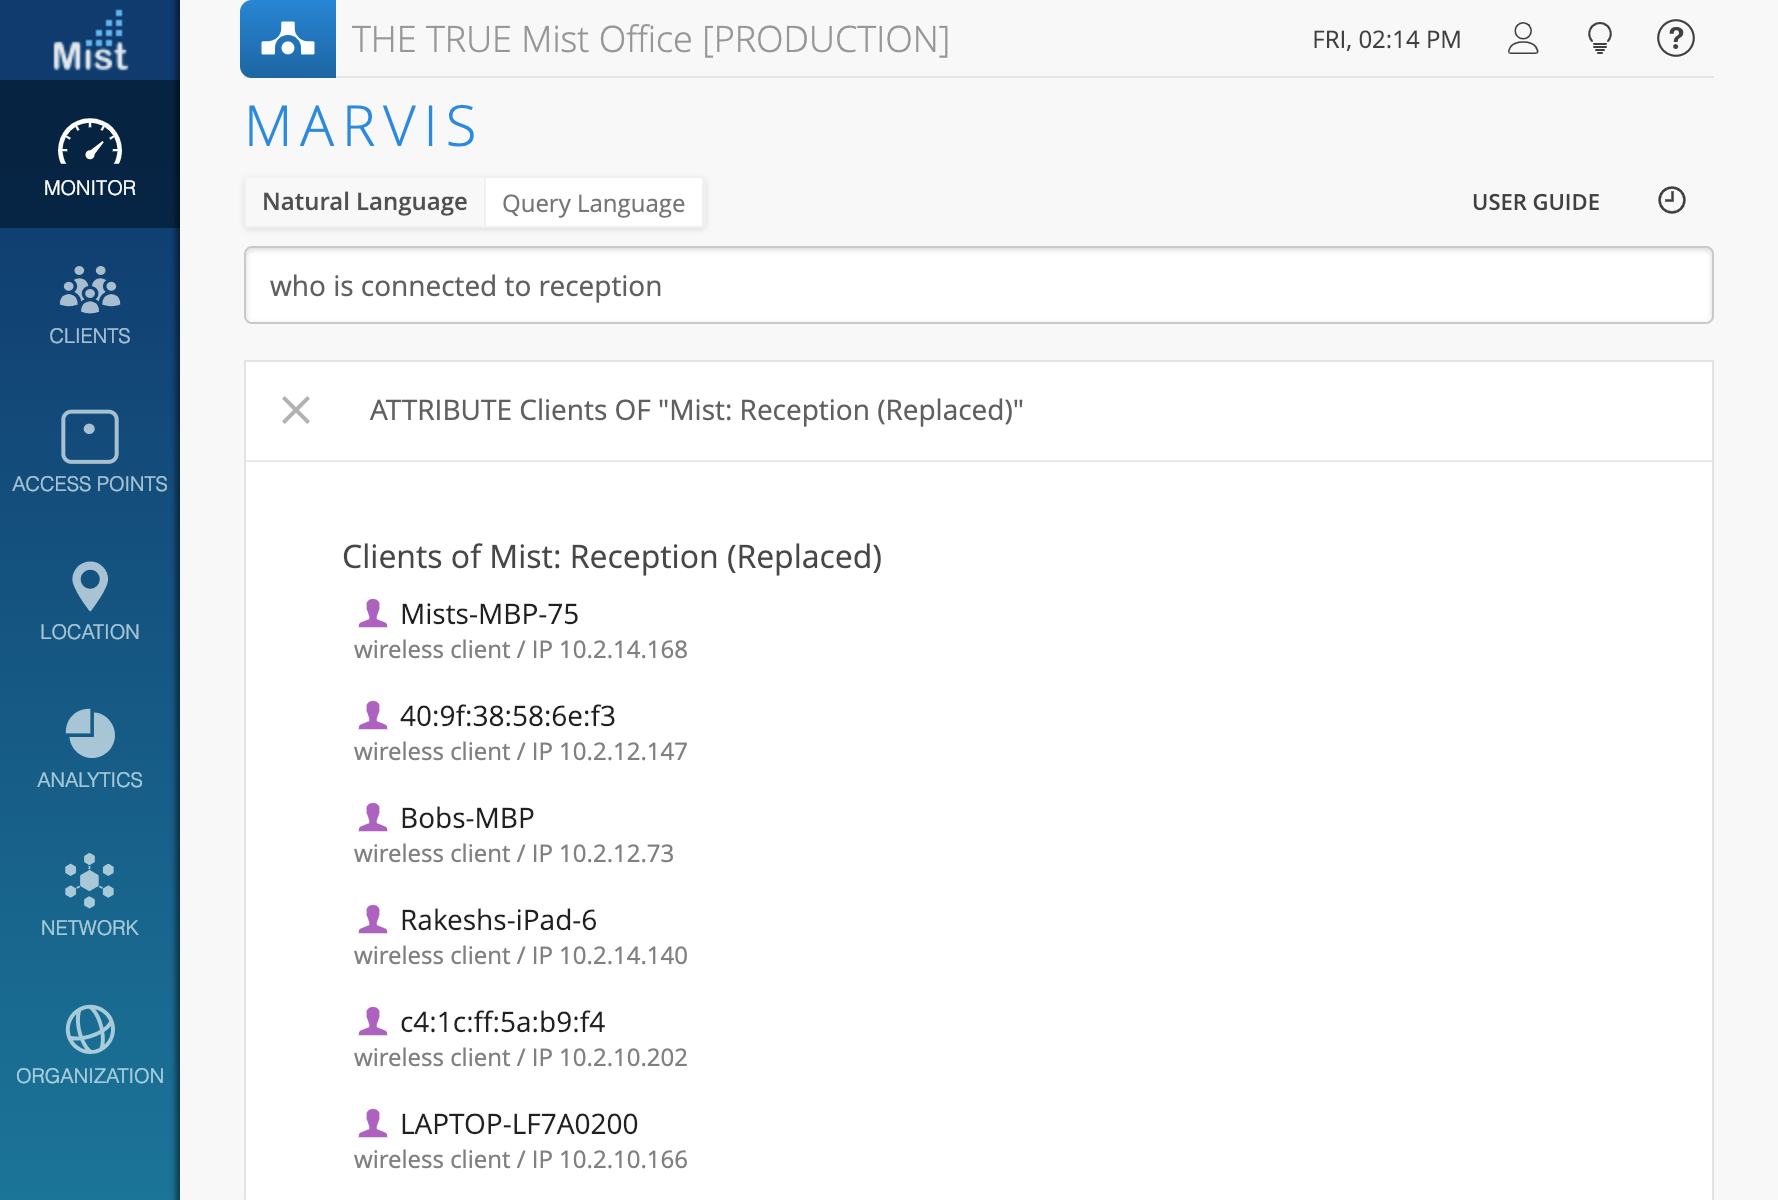Open client Rakeshs-iPad-6

click(x=499, y=920)
